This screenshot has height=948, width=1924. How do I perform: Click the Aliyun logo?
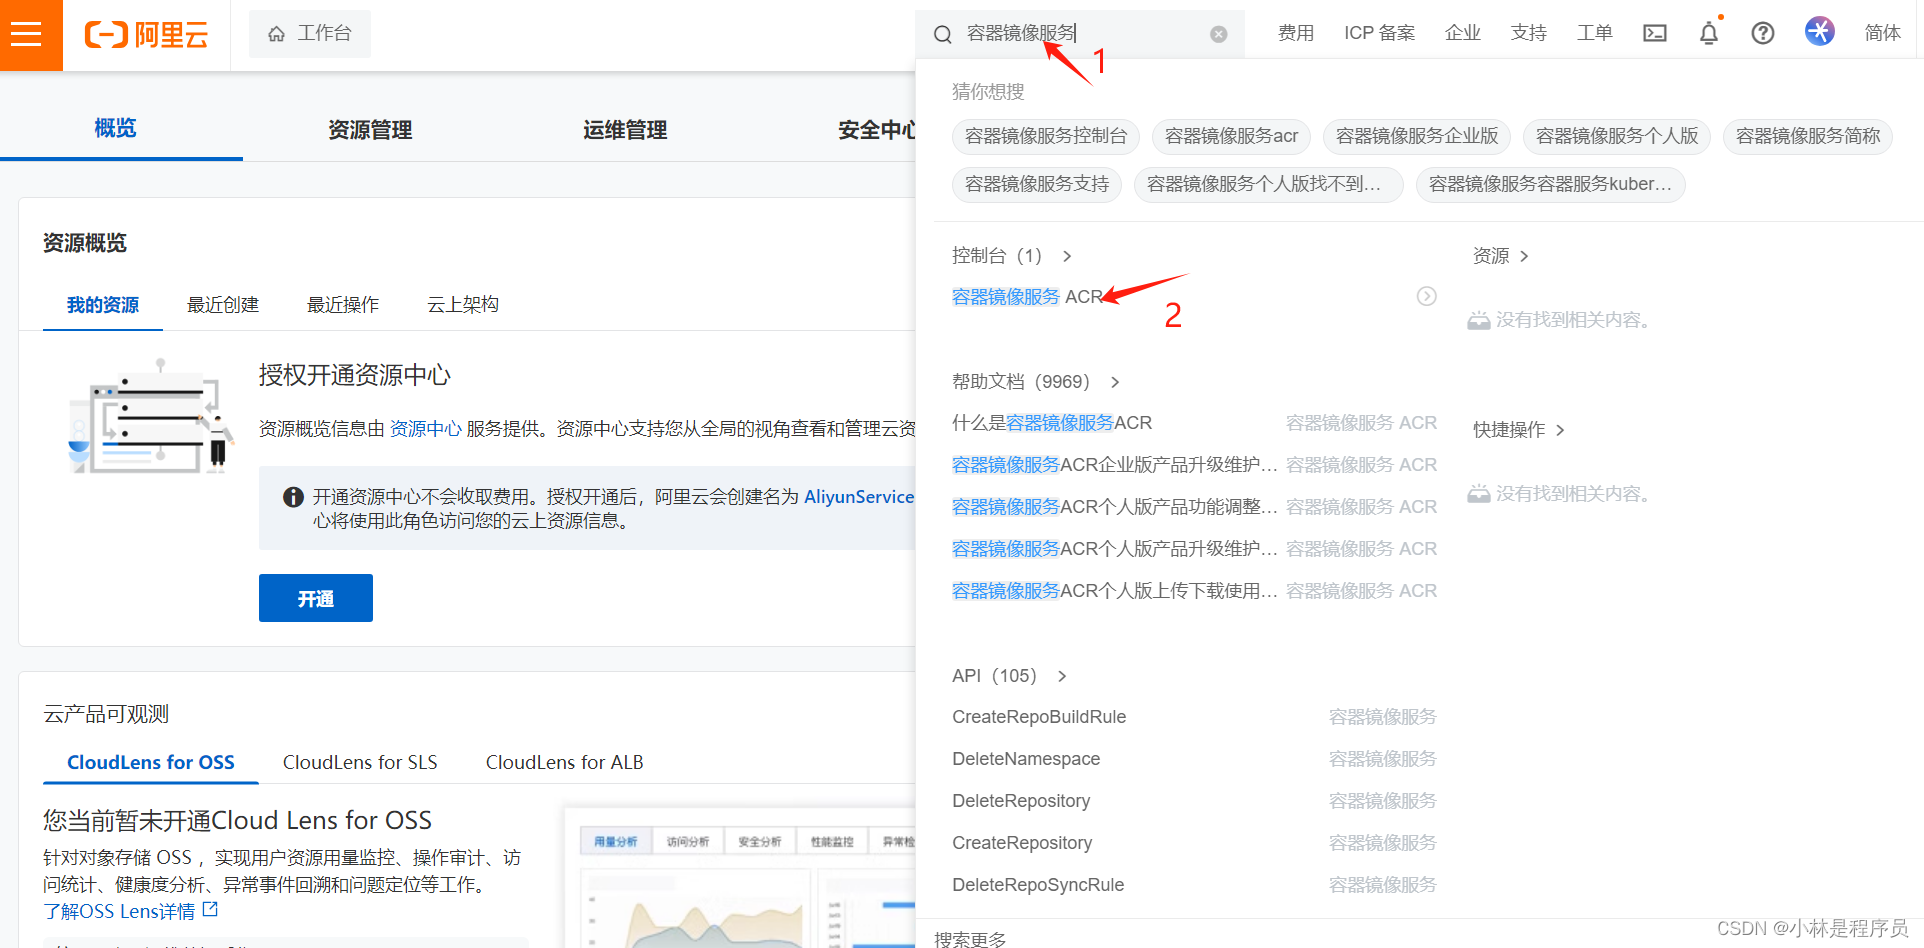pos(147,35)
